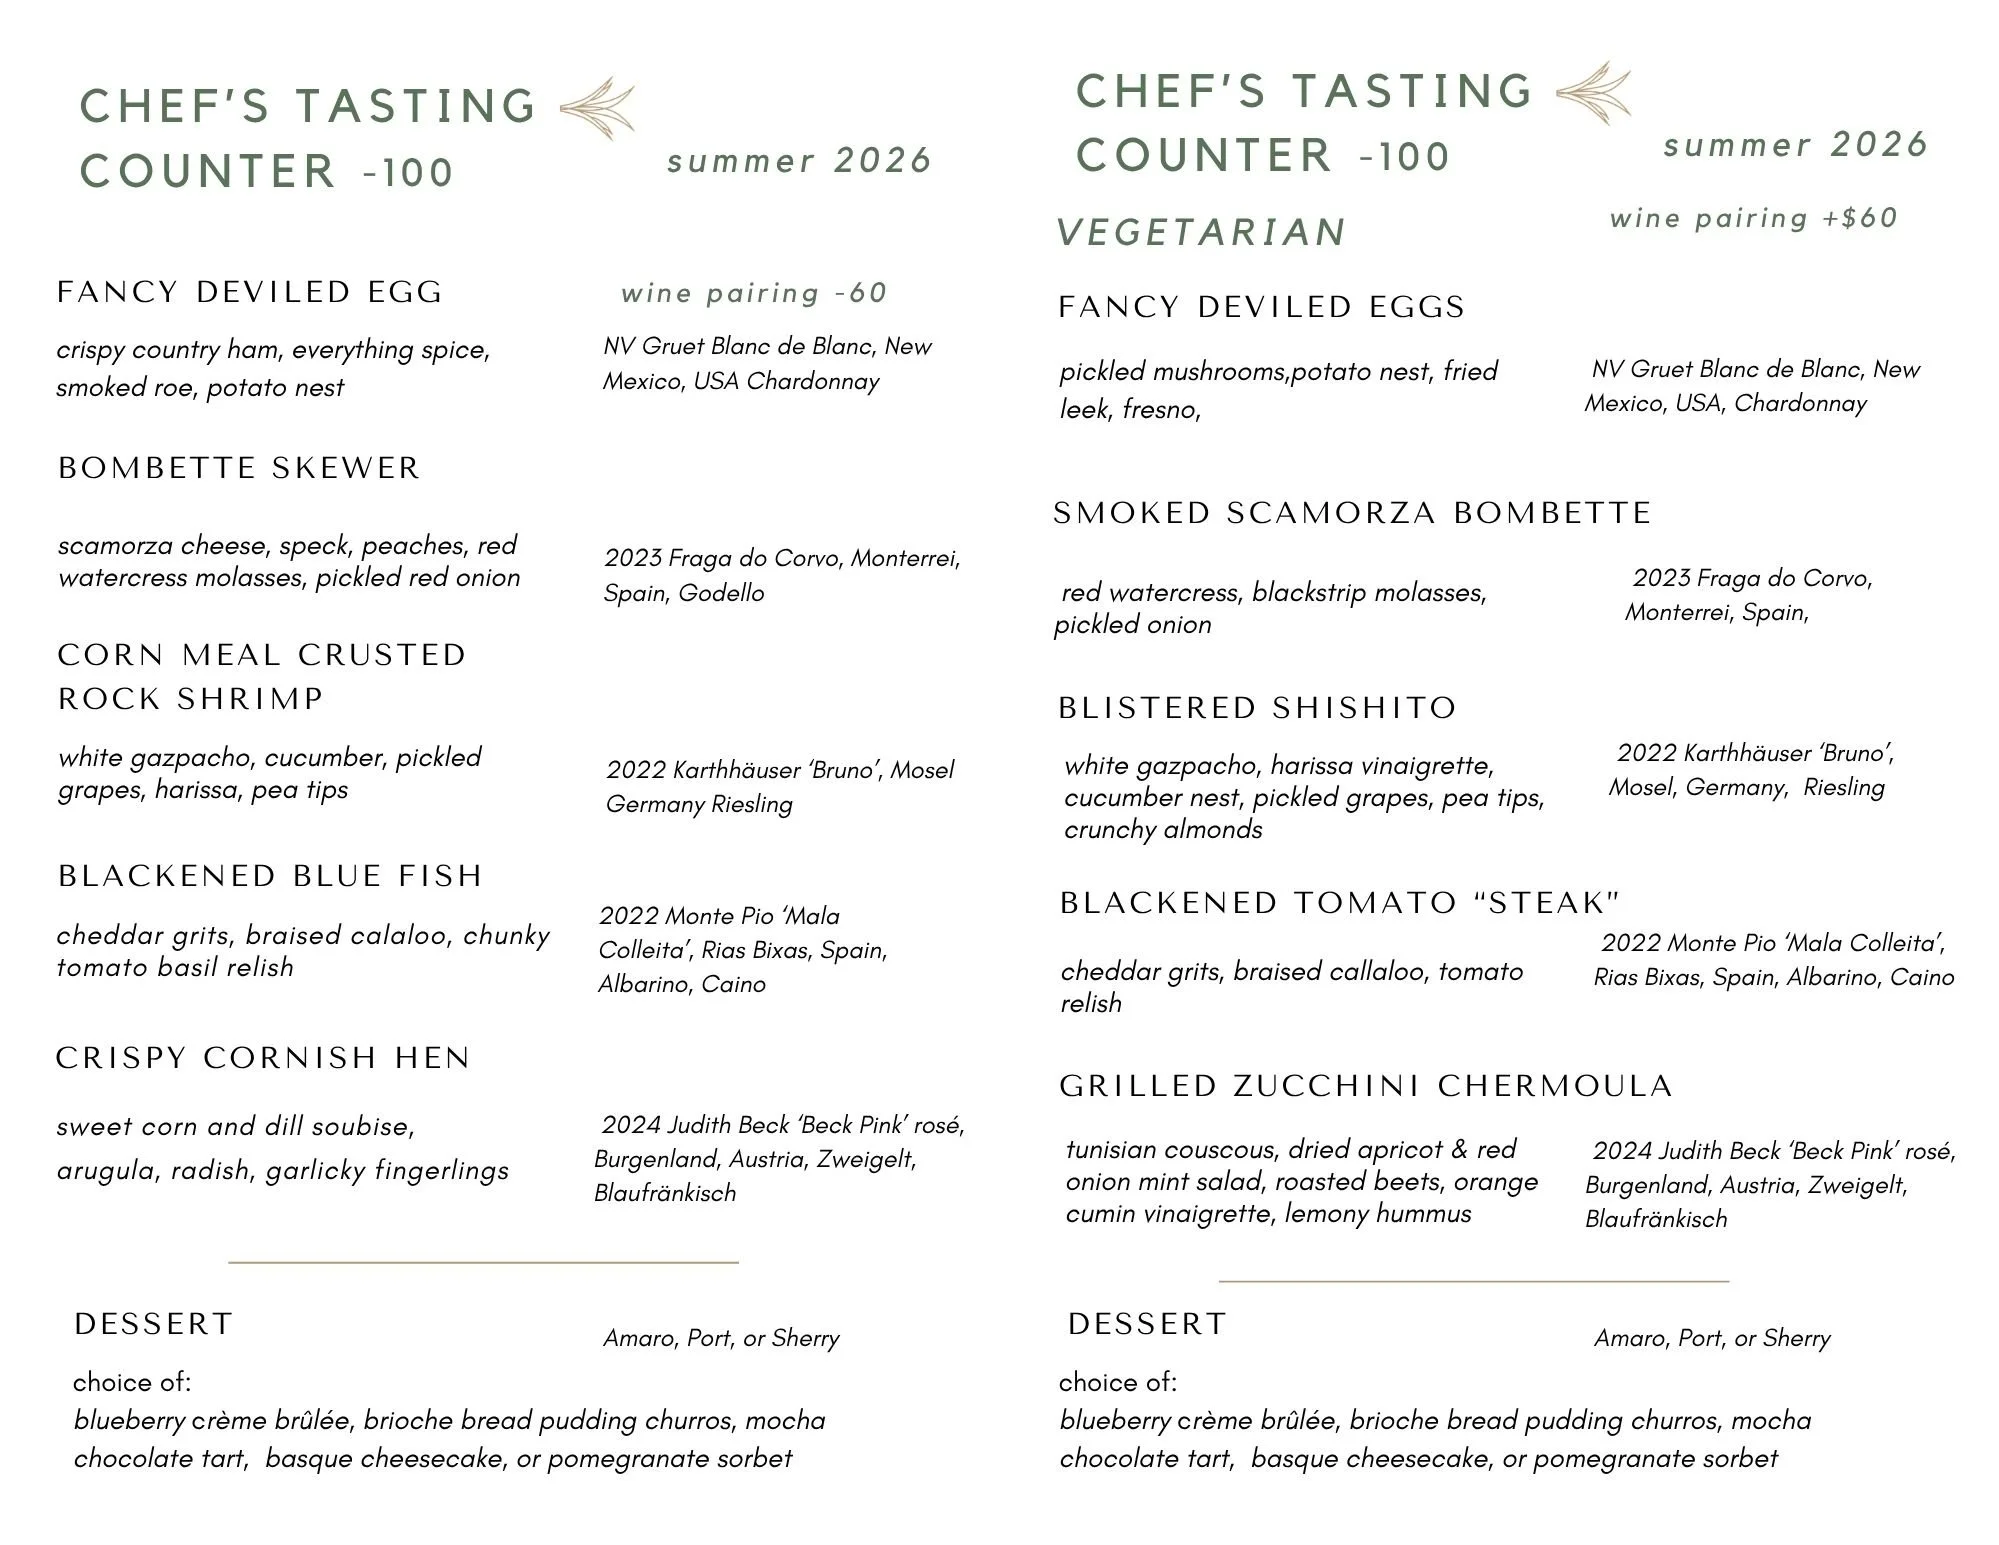Select the Smoked Scamorza Bombette heading
This screenshot has width=1999, height=1545.
[x=1352, y=513]
